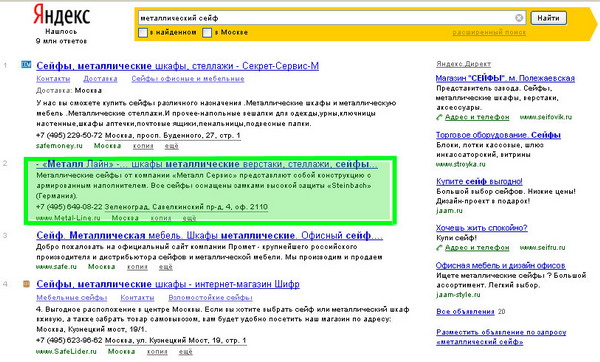600x362 pixels.
Task: Open the Доставка sitelink
Action: click(x=100, y=79)
